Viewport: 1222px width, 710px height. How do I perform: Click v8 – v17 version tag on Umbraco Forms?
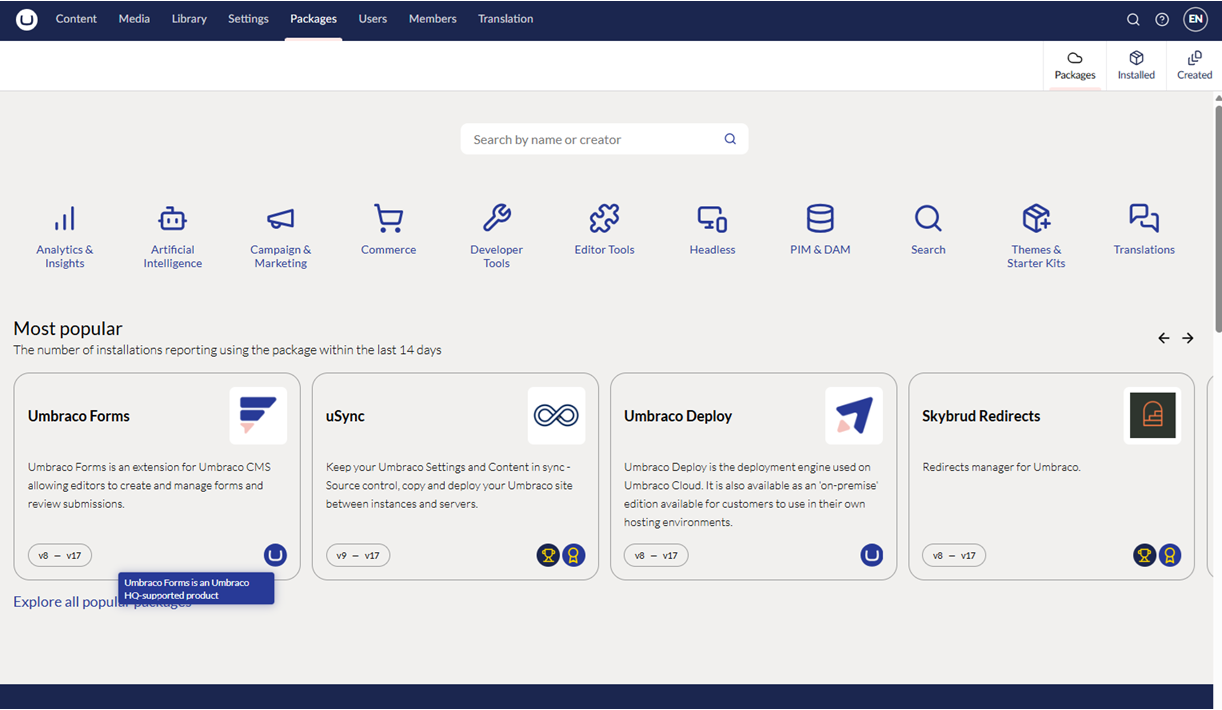(x=61, y=555)
